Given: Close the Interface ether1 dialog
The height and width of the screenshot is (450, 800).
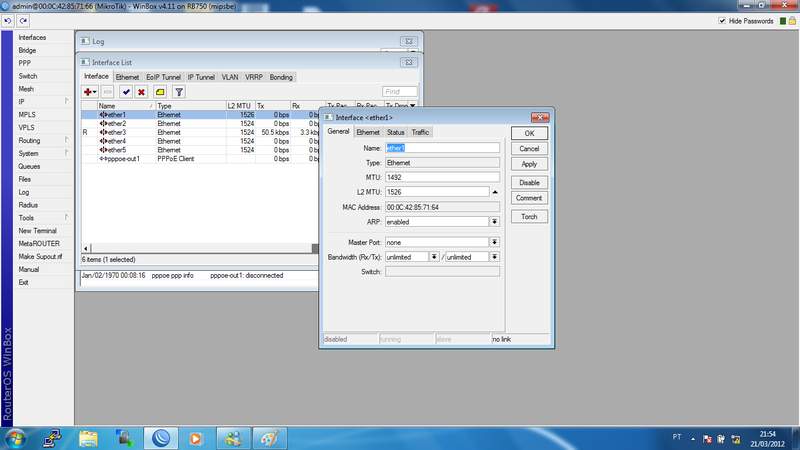Looking at the screenshot, I should 540,117.
